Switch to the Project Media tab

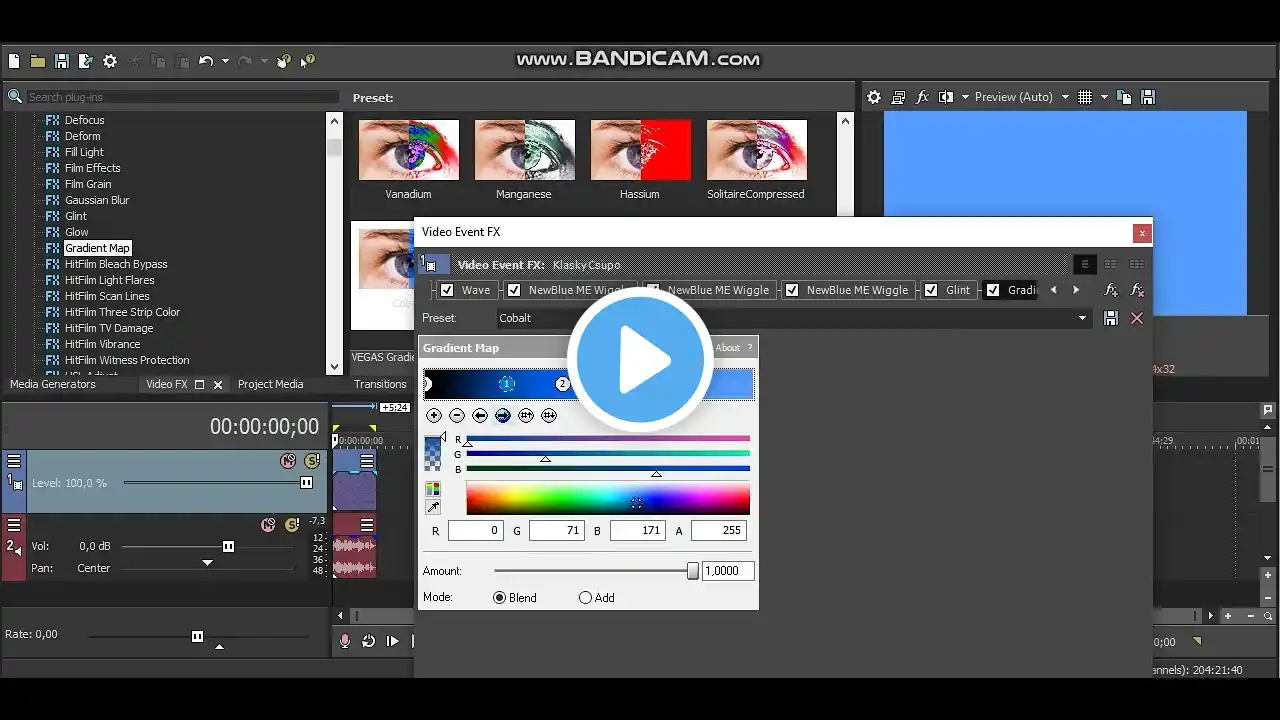270,384
